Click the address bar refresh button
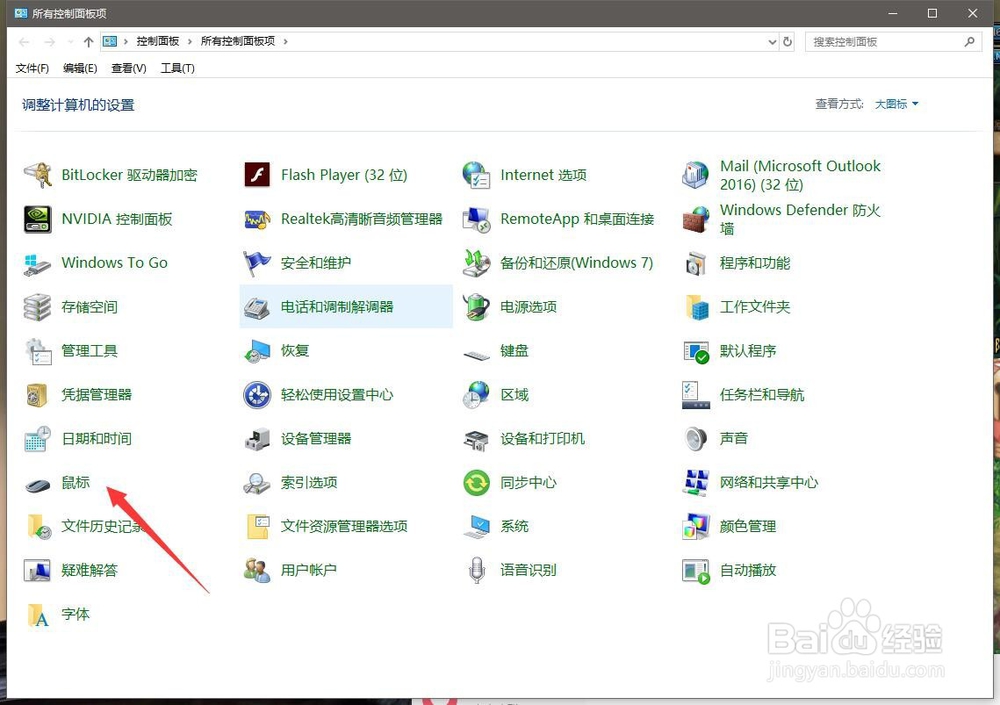Image resolution: width=1000 pixels, height=705 pixels. (x=789, y=42)
